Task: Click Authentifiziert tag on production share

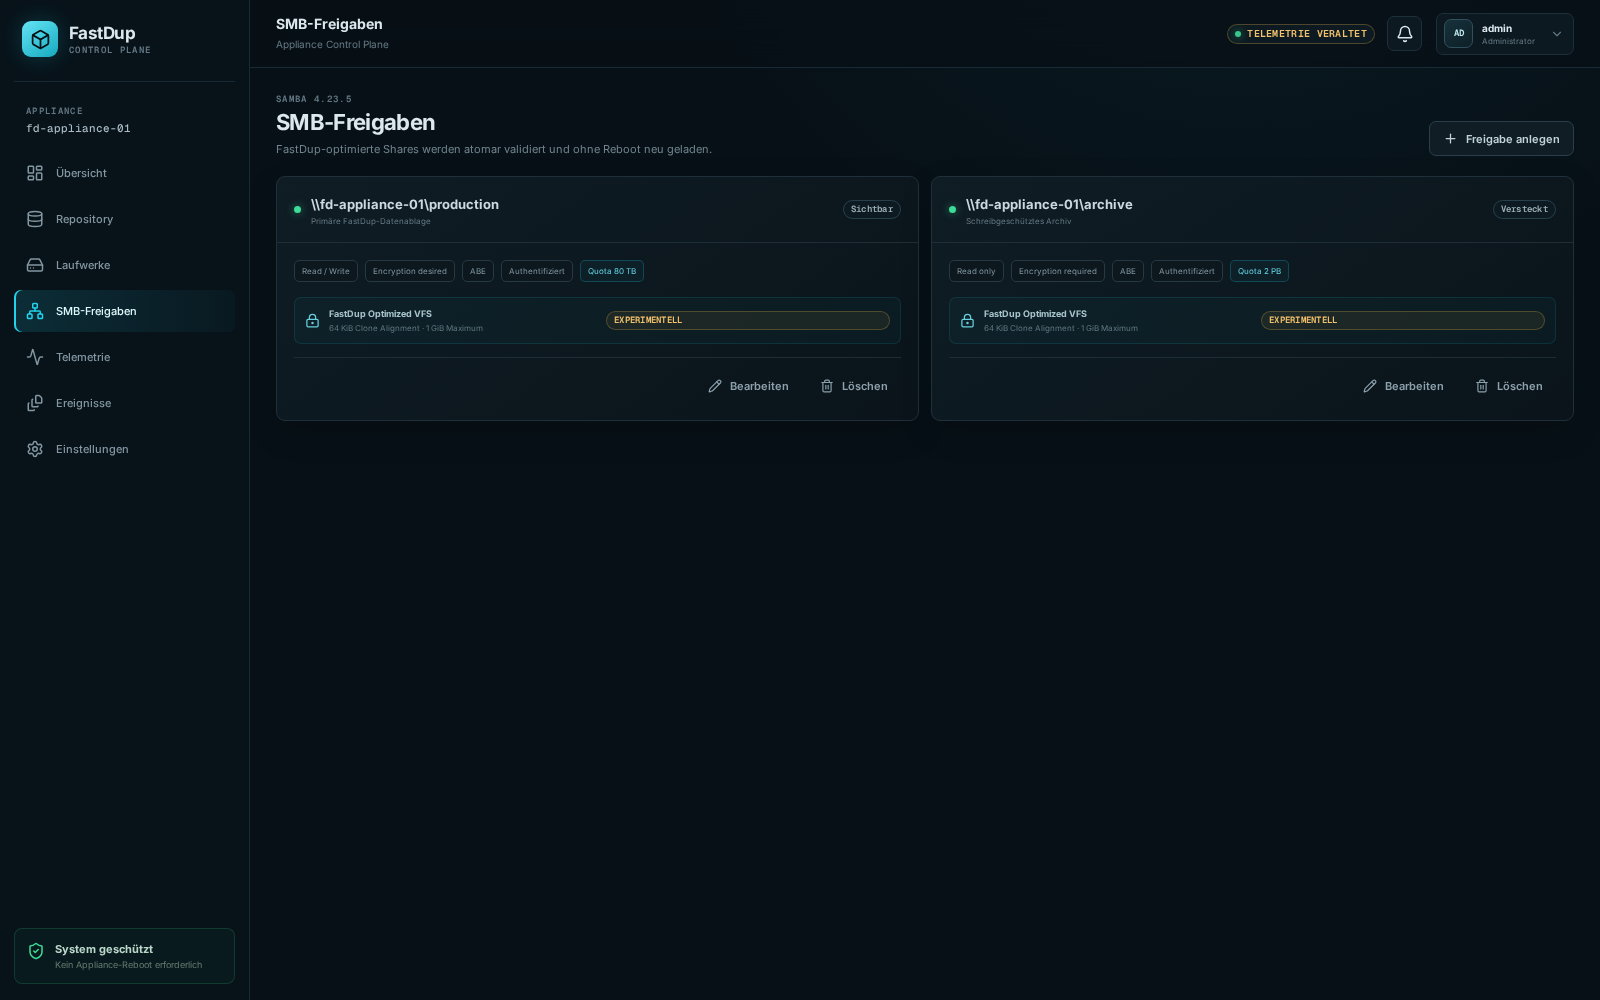Action: coord(537,271)
